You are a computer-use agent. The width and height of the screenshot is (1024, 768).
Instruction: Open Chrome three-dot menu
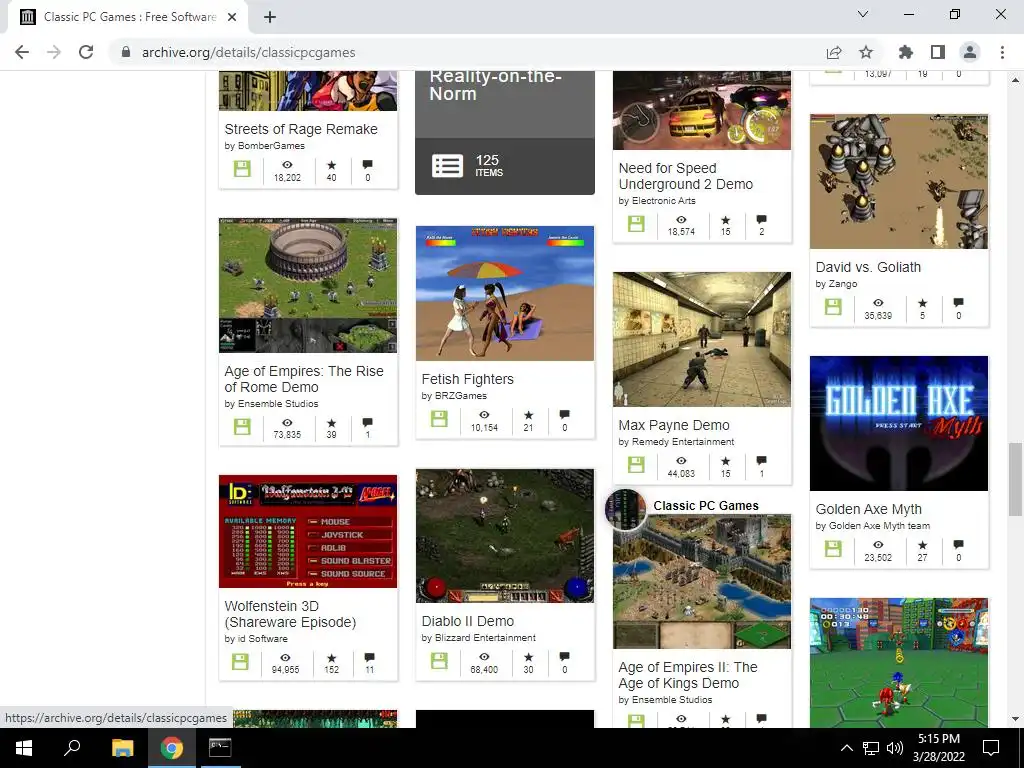[x=1002, y=52]
